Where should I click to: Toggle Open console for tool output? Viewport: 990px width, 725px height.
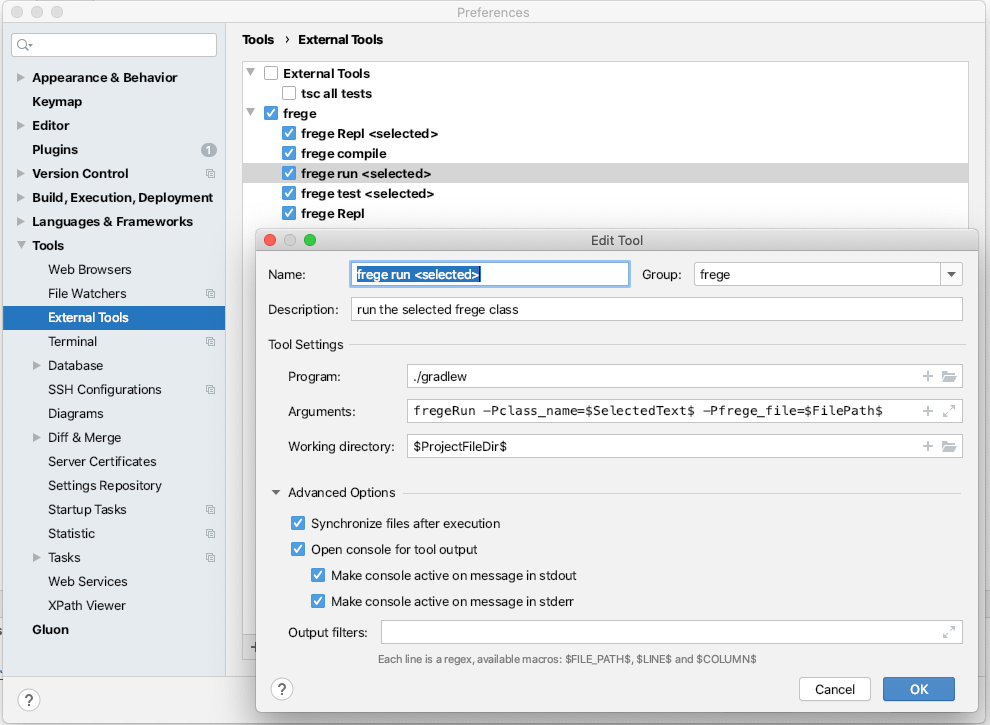coord(298,549)
